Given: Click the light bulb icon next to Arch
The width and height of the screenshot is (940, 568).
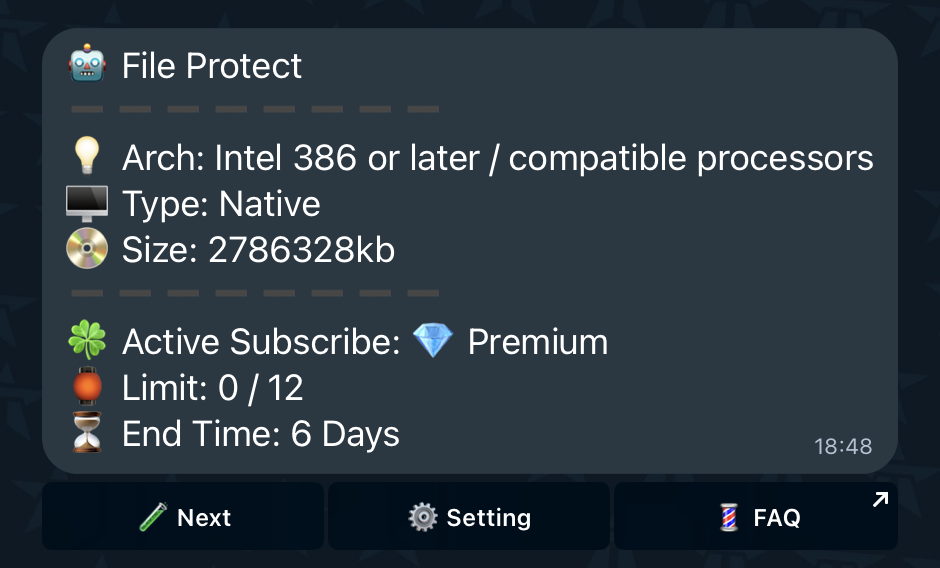Looking at the screenshot, I should coord(87,156).
